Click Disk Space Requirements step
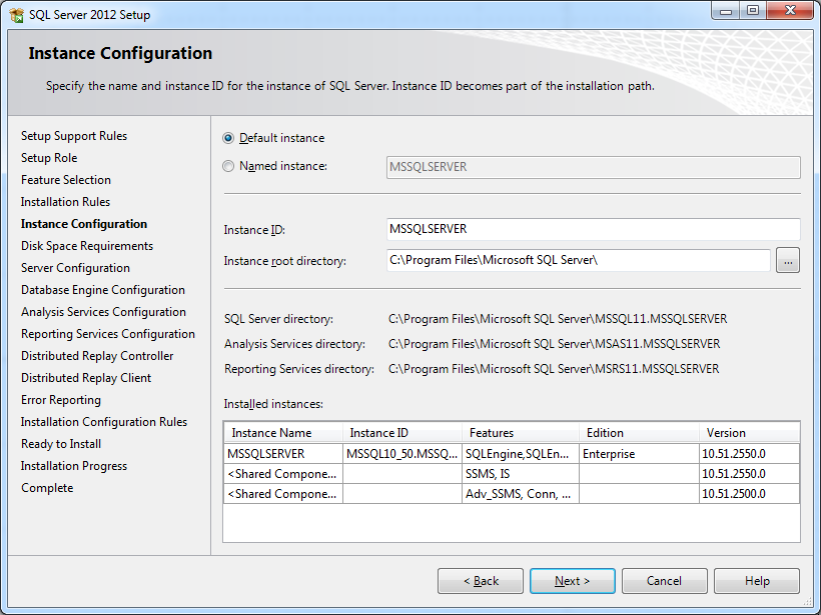This screenshot has width=821, height=615. pos(87,246)
